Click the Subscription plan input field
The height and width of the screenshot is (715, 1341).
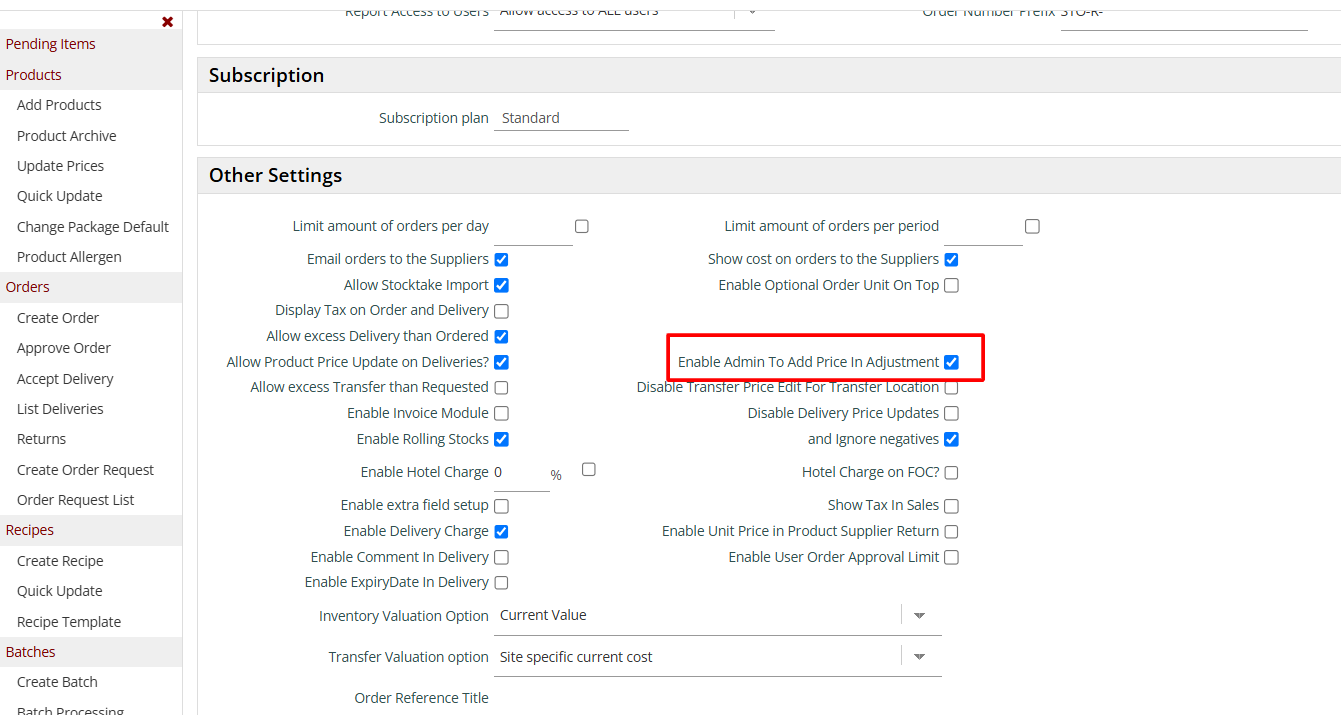point(561,118)
